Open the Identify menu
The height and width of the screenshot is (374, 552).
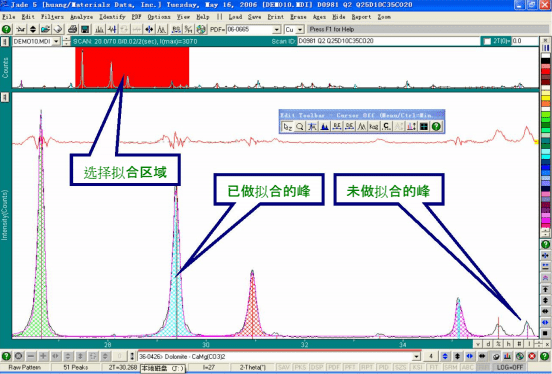coord(112,17)
